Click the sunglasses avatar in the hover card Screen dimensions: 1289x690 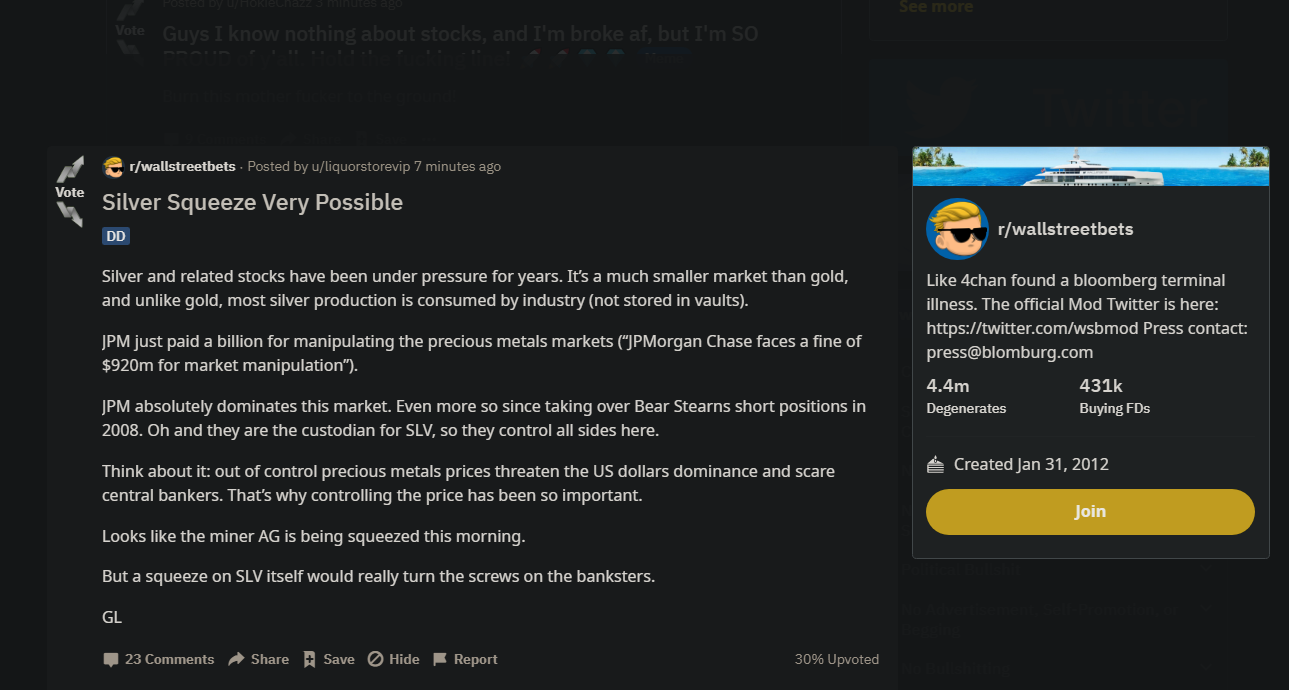click(957, 229)
